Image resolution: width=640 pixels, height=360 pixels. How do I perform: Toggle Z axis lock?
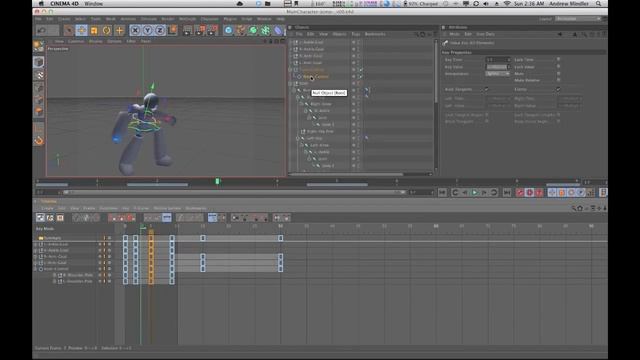[x=160, y=30]
